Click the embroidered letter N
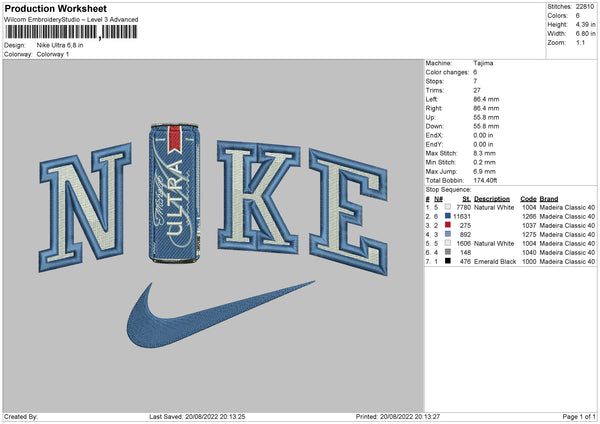This screenshot has width=600, height=424. pos(85,207)
